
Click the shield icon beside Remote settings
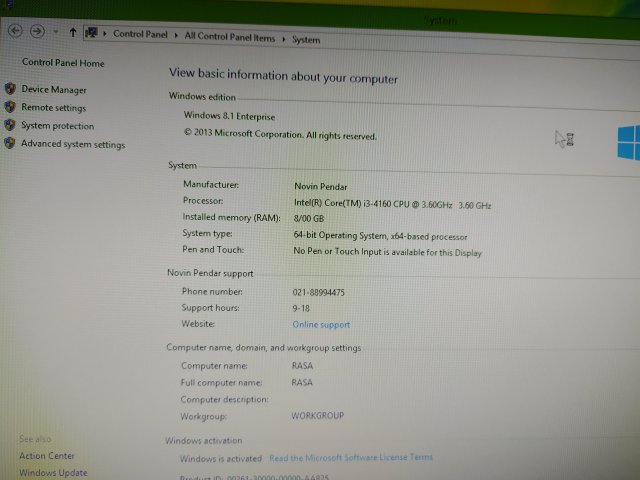(11, 107)
